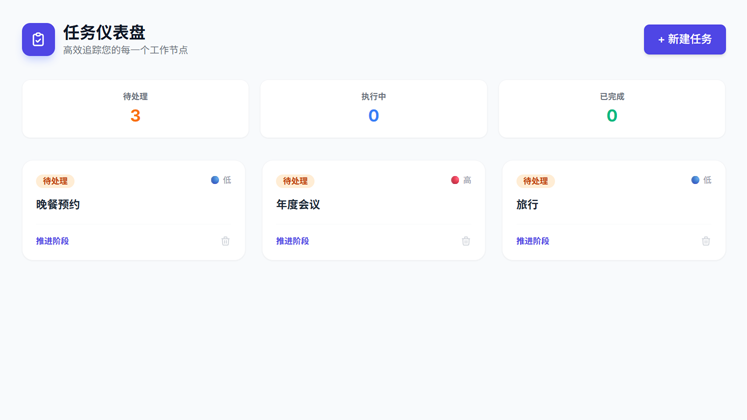The image size is (747, 420).
Task: Click the 待处理 status badge on 旅行
Action: 535,181
